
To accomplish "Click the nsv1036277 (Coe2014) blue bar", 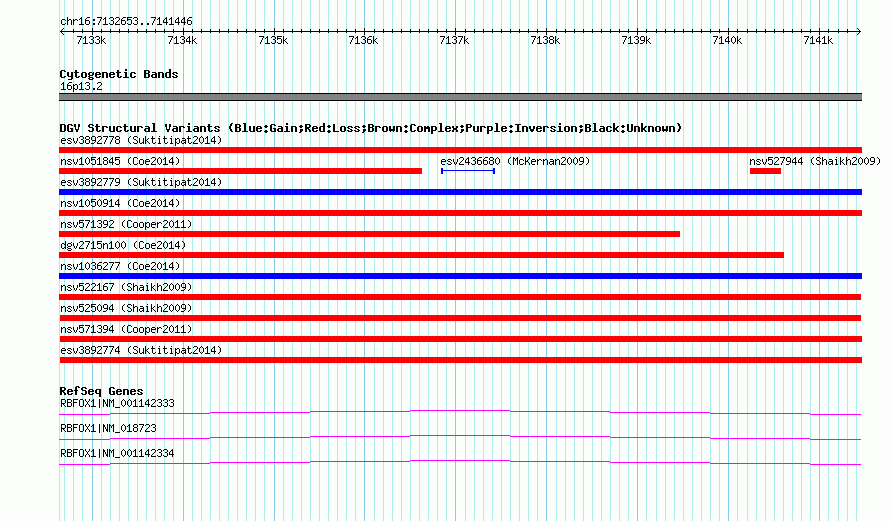I will (x=460, y=276).
